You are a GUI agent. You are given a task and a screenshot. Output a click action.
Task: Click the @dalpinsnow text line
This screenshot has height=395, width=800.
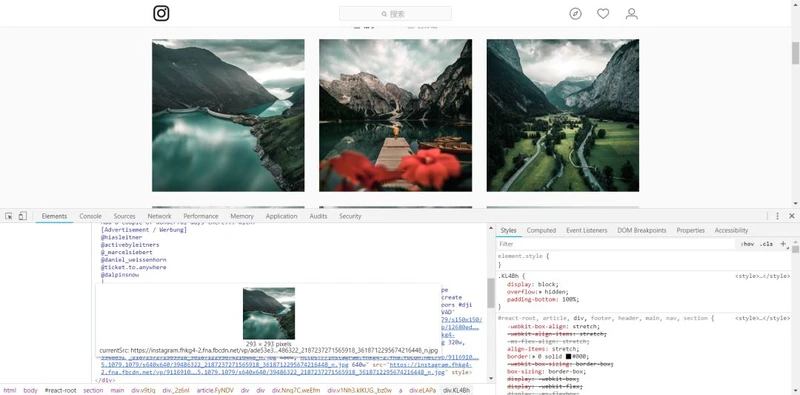tap(120, 275)
